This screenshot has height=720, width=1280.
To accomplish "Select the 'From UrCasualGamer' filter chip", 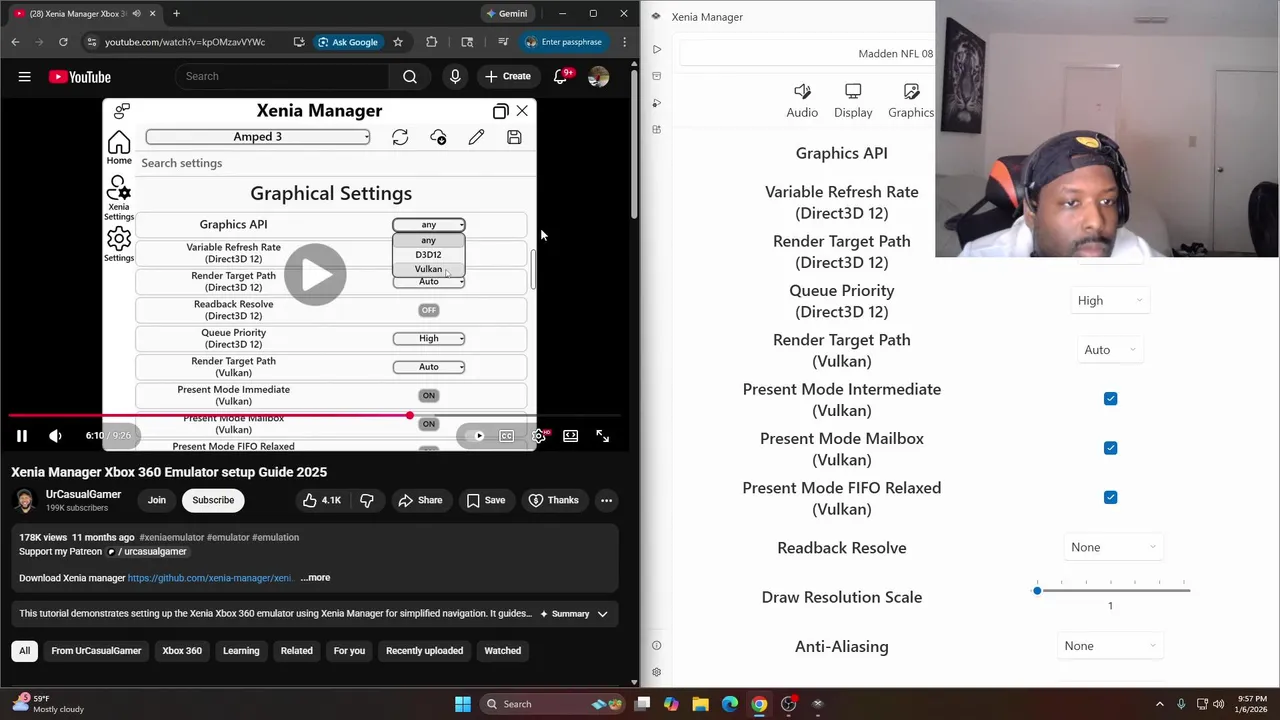I will (x=96, y=651).
